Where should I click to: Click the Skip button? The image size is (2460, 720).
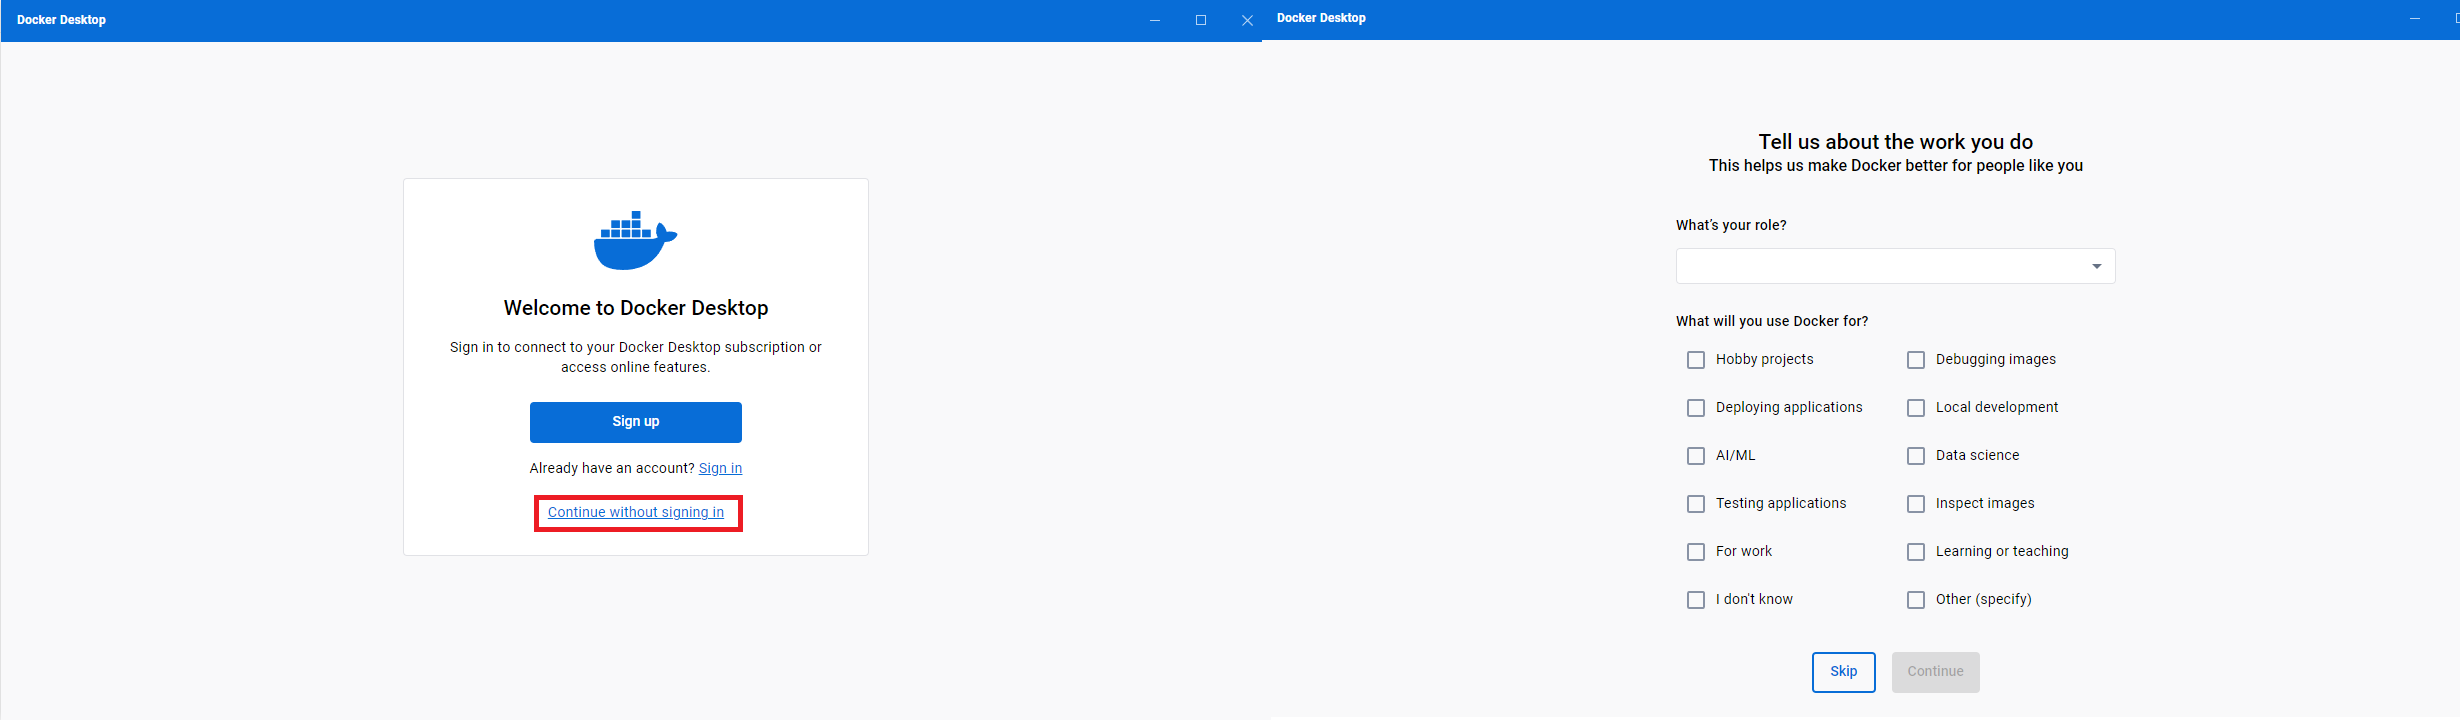1844,672
